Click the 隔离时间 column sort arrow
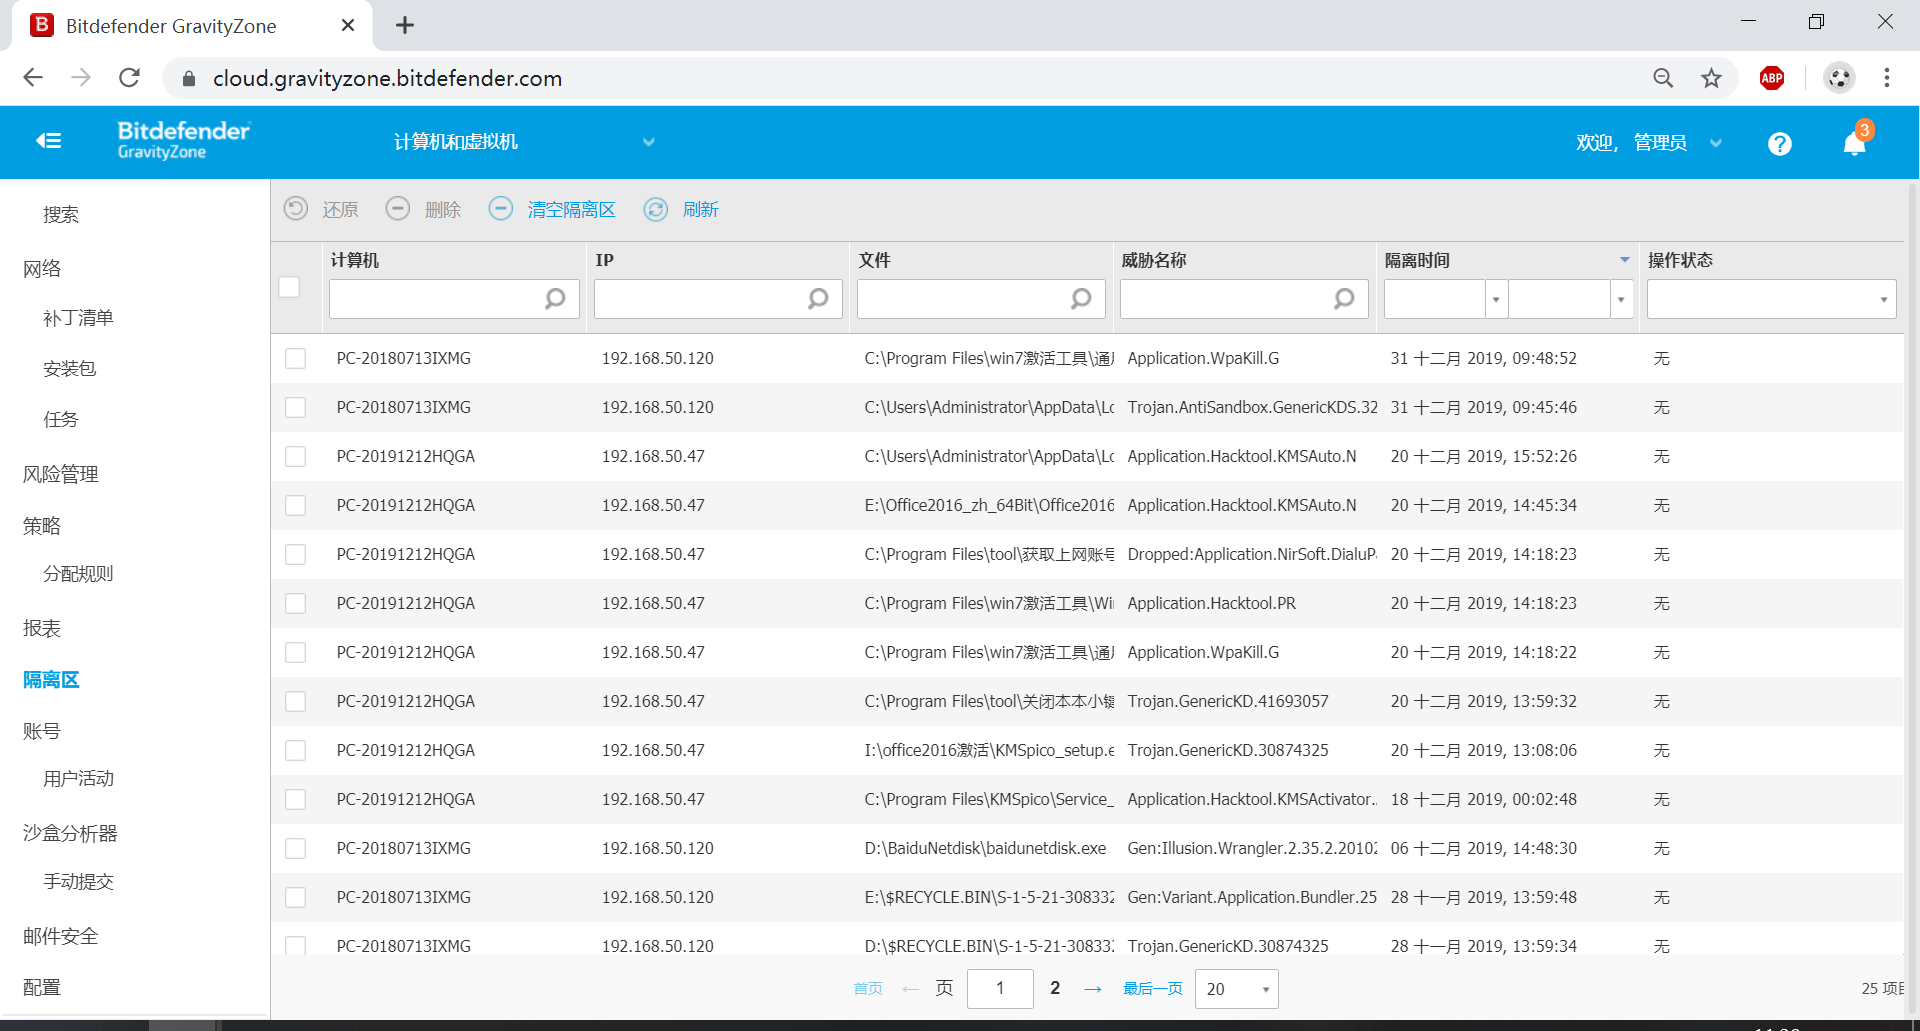The height and width of the screenshot is (1031, 1920). (1625, 260)
